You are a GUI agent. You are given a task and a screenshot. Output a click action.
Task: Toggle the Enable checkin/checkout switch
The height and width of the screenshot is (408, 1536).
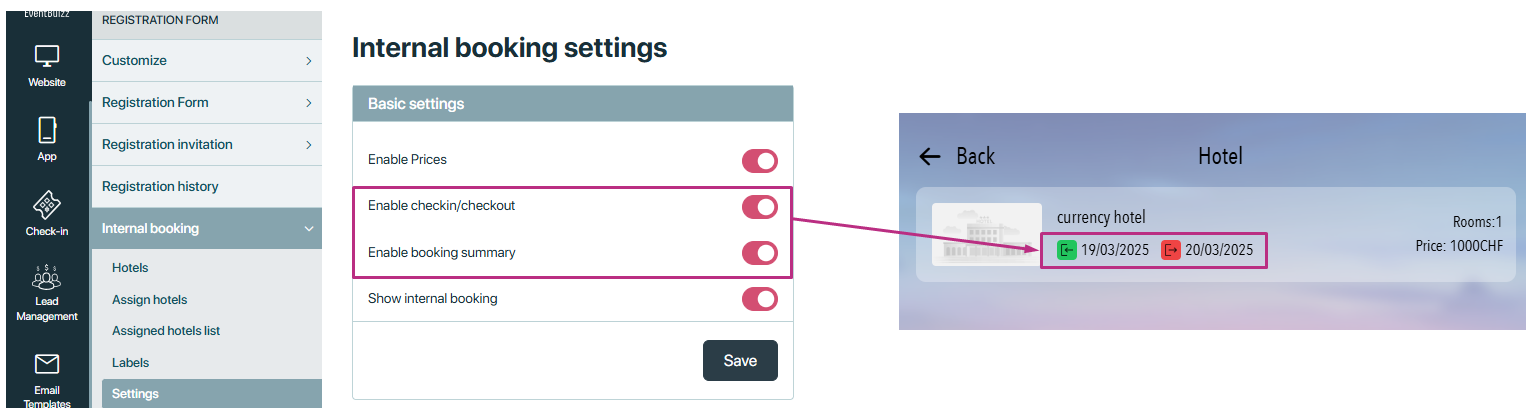[x=759, y=207]
